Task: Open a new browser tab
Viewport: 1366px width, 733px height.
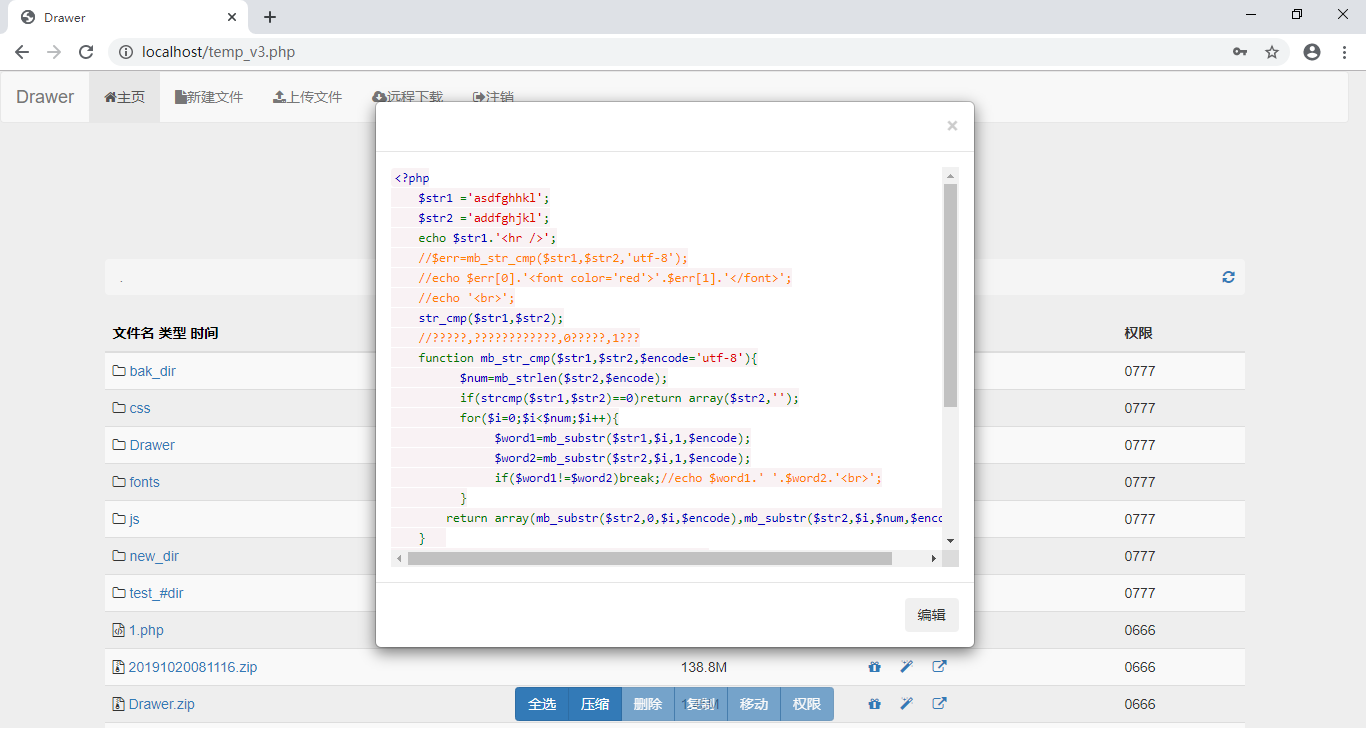Action: pos(270,17)
